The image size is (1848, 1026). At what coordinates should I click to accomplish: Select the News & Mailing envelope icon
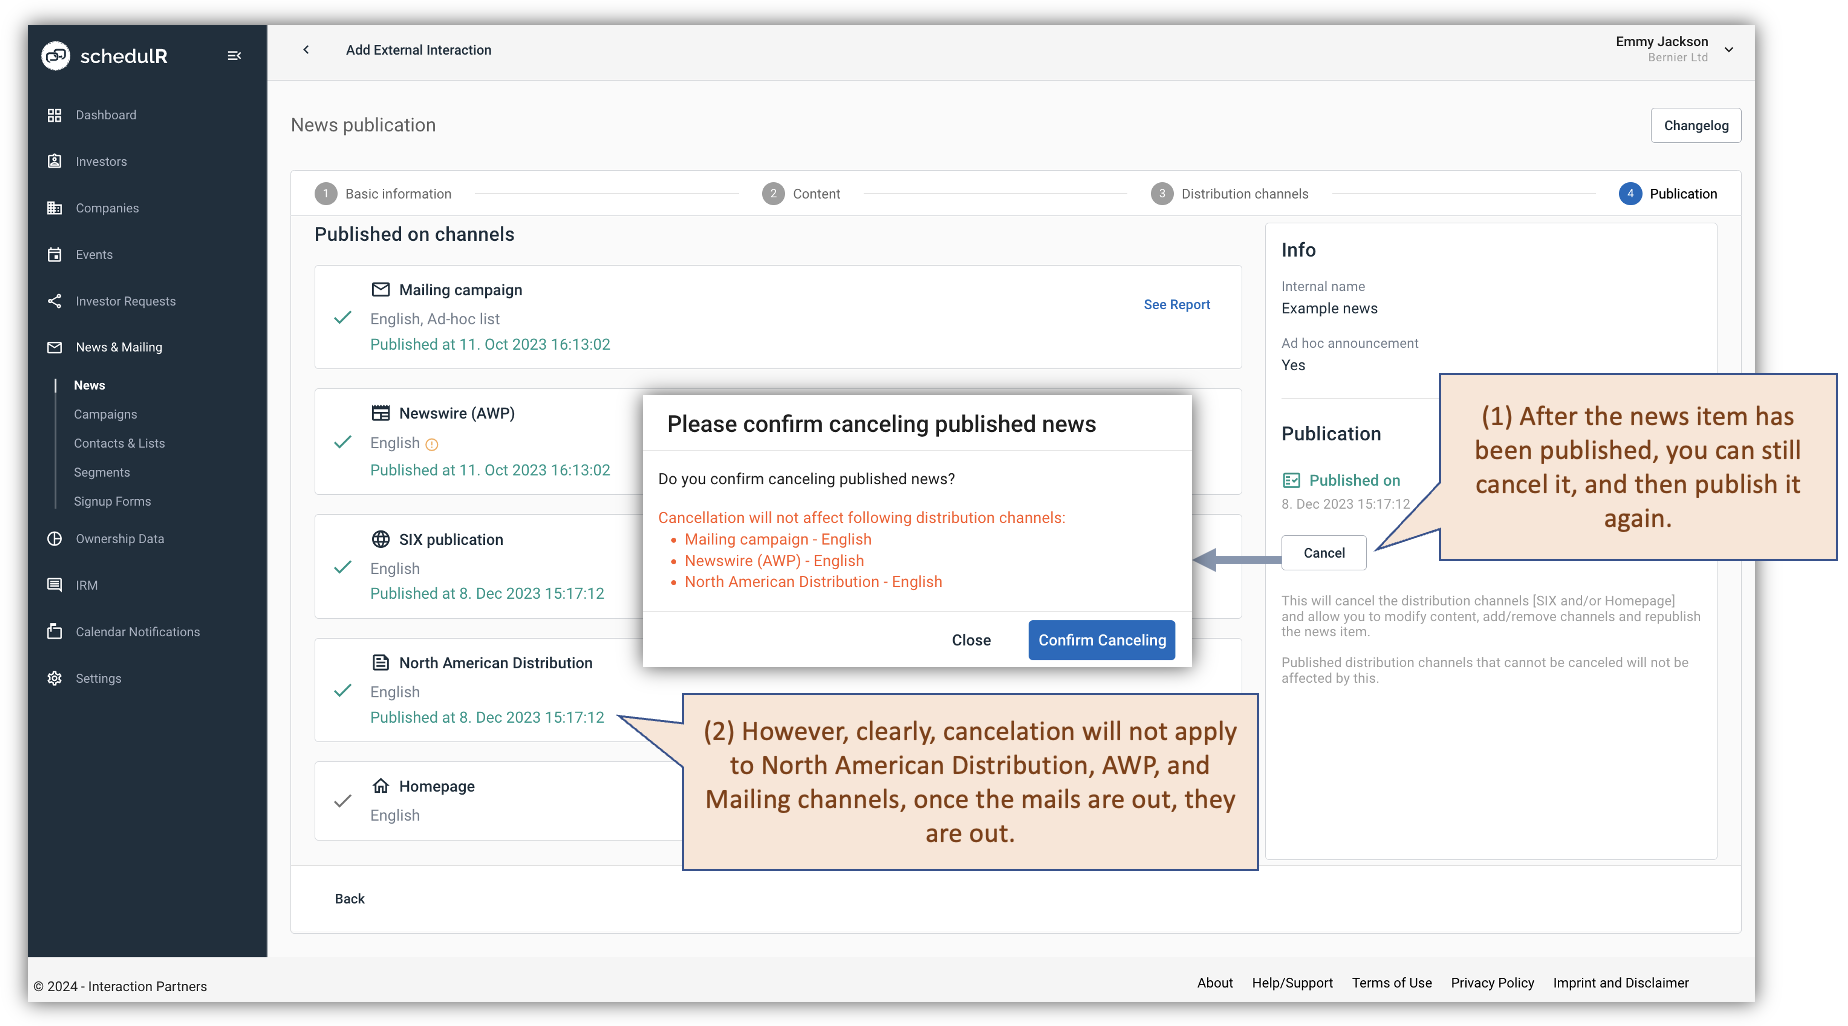55,347
